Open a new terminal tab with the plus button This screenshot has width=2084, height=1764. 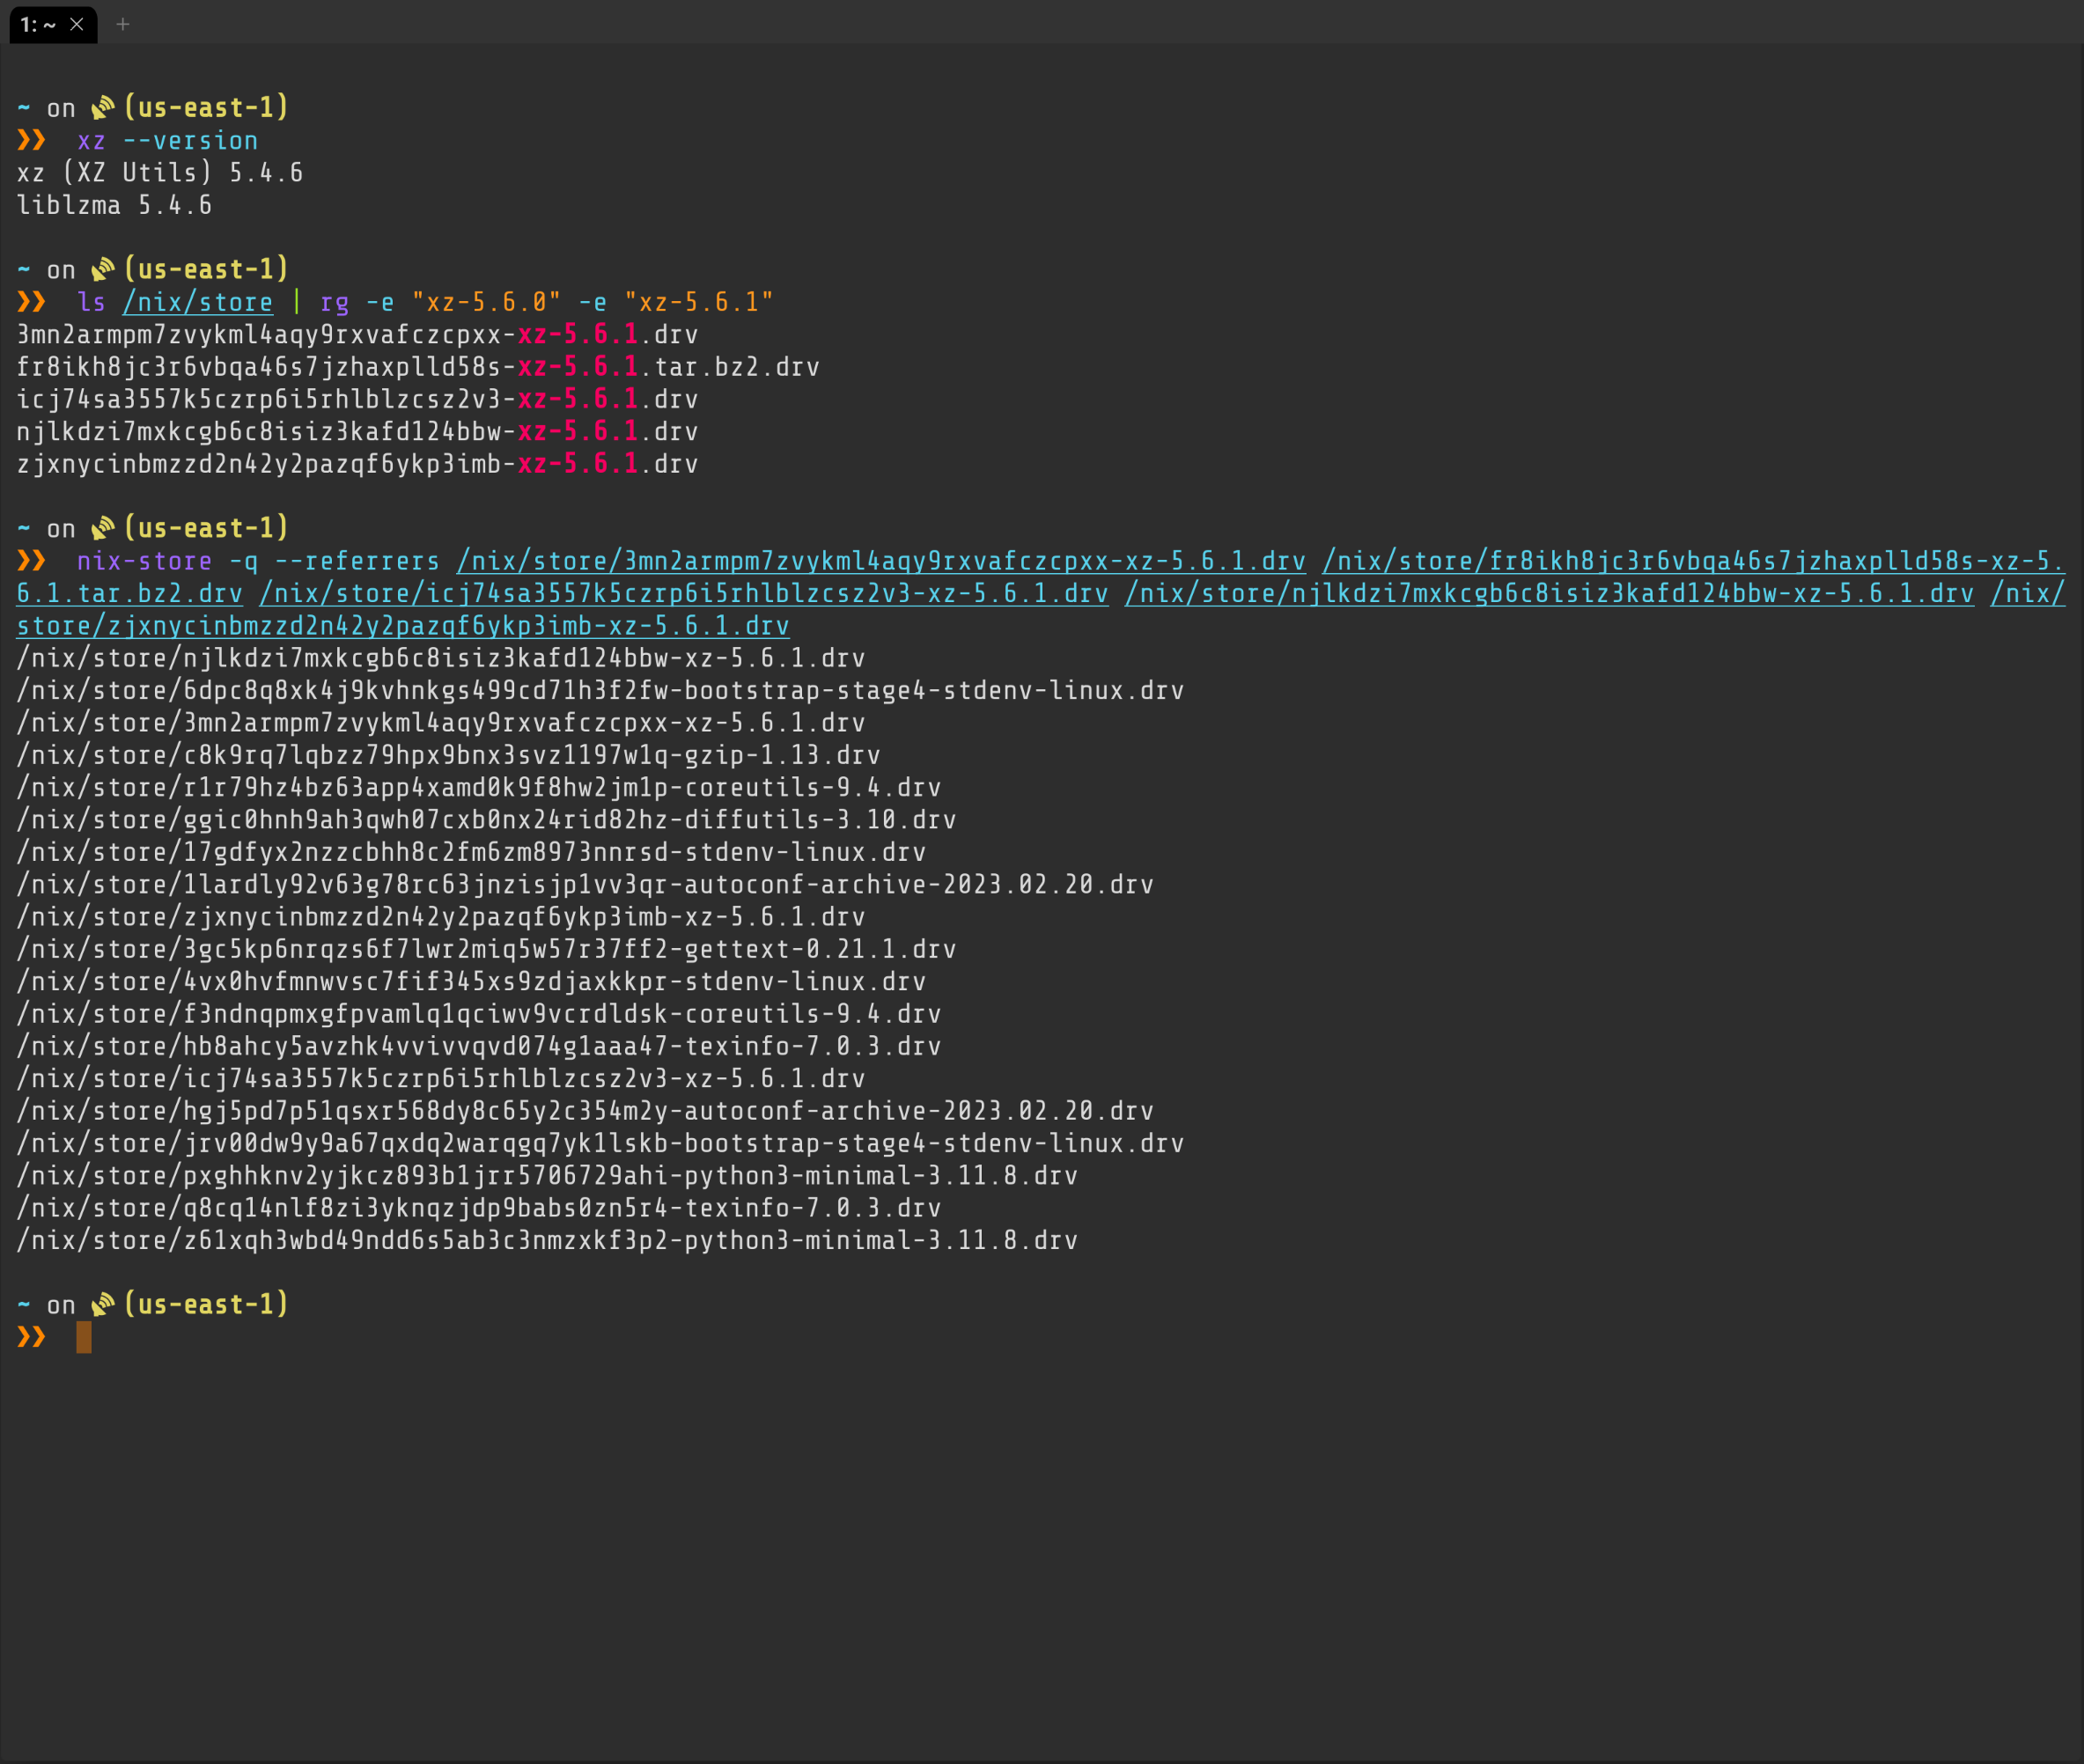124,24
